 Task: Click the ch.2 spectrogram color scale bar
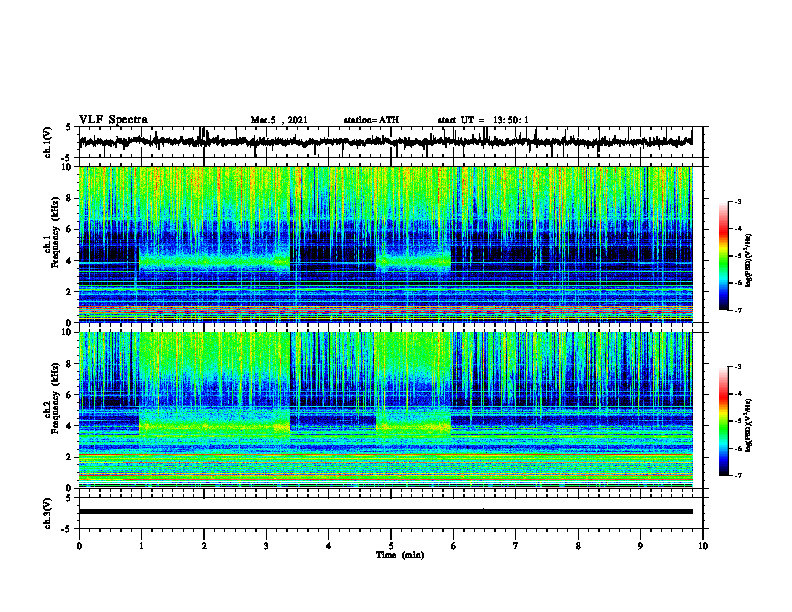coord(723,421)
